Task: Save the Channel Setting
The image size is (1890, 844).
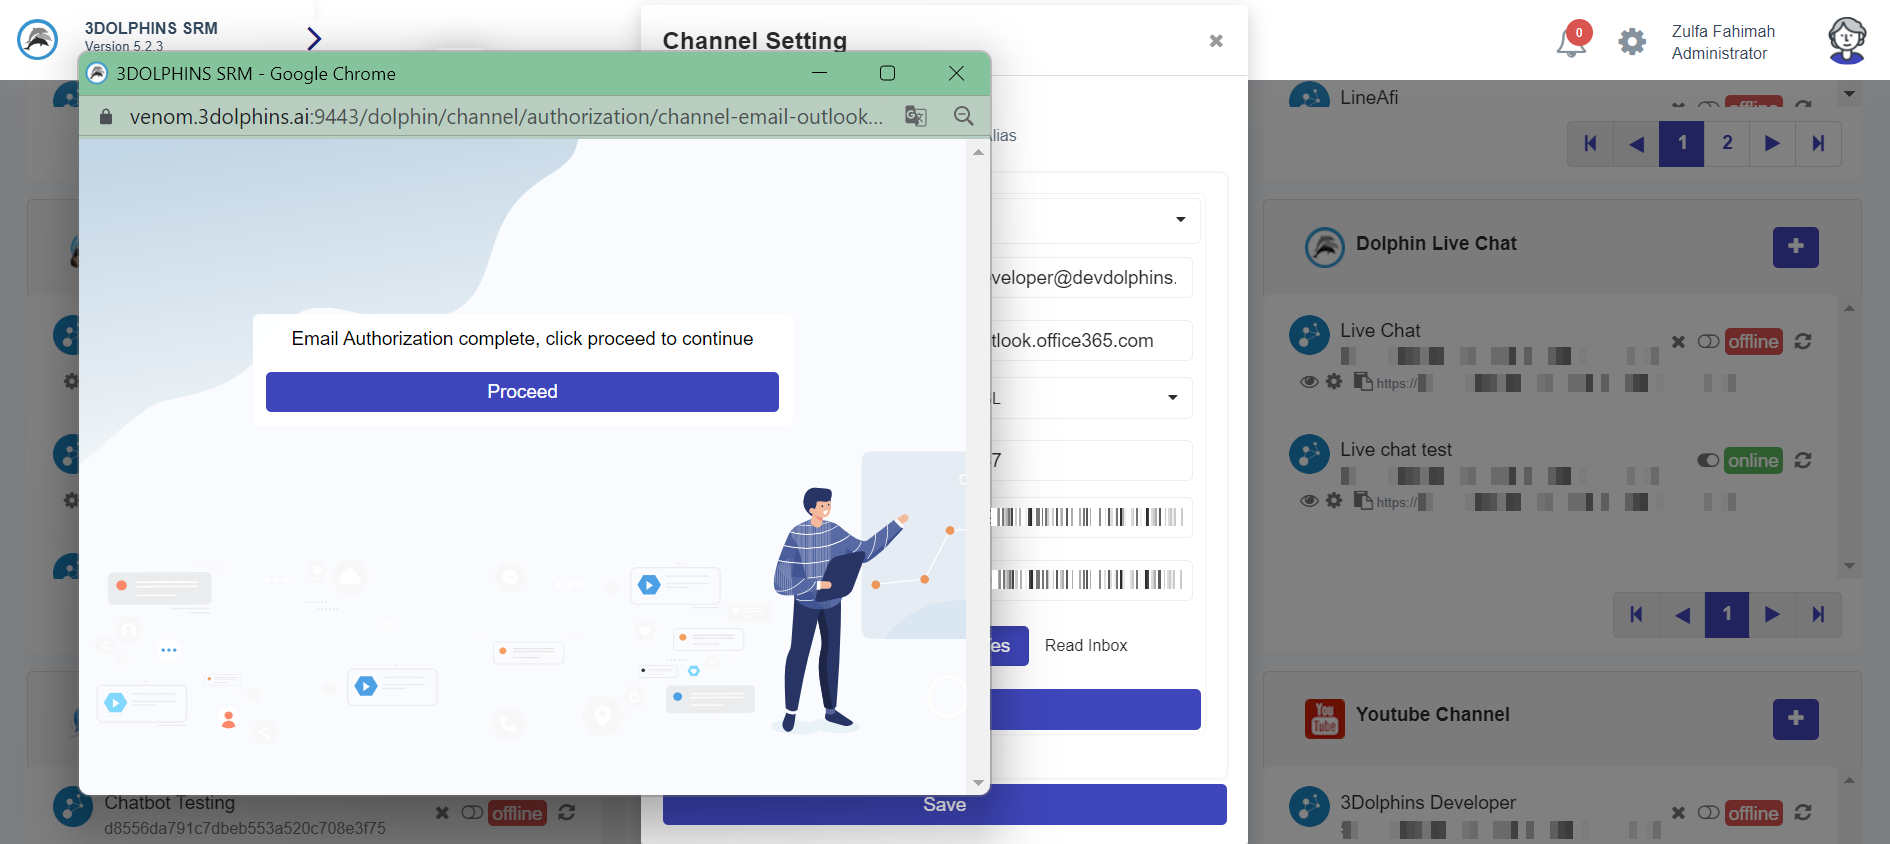Action: coord(944,805)
